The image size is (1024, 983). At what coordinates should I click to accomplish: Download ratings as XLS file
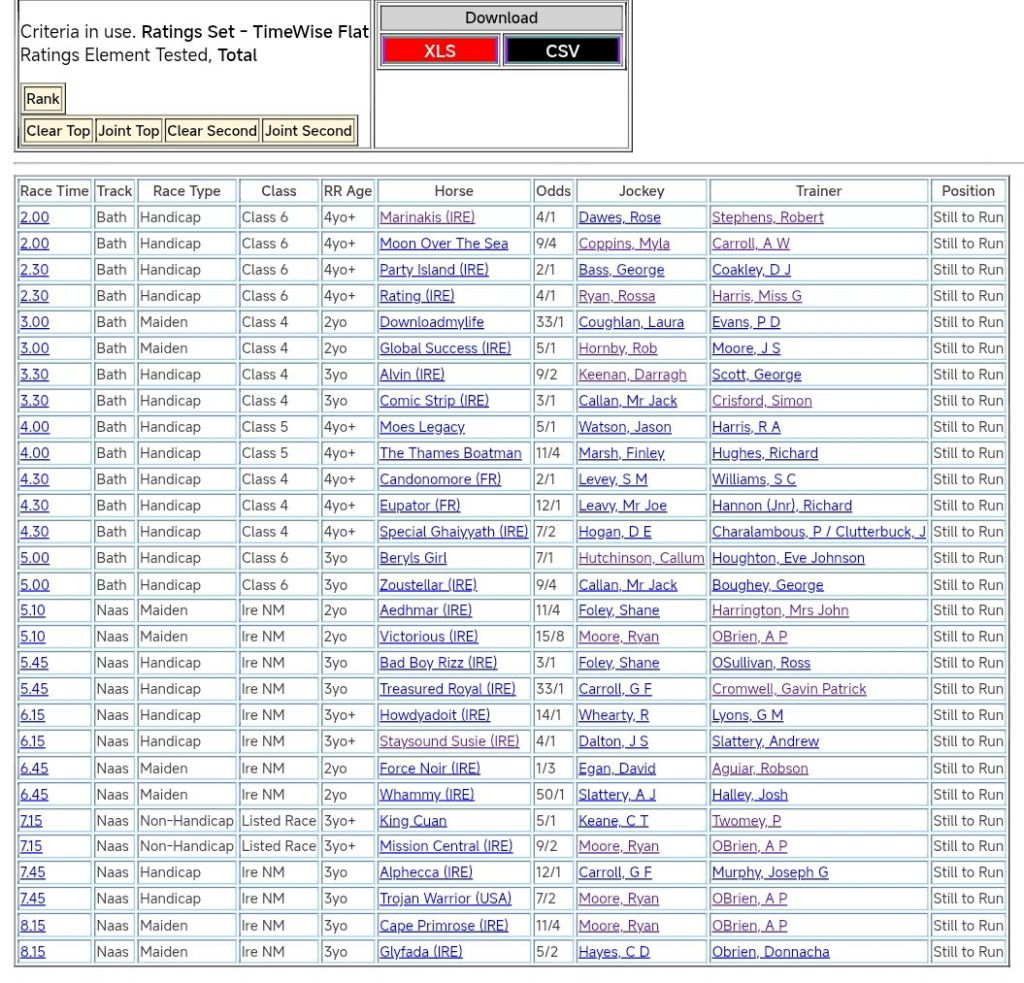pyautogui.click(x=439, y=51)
